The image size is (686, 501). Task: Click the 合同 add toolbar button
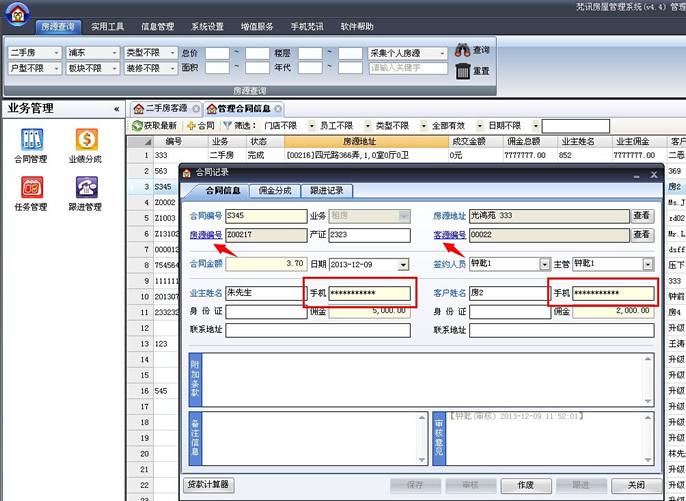pos(201,126)
